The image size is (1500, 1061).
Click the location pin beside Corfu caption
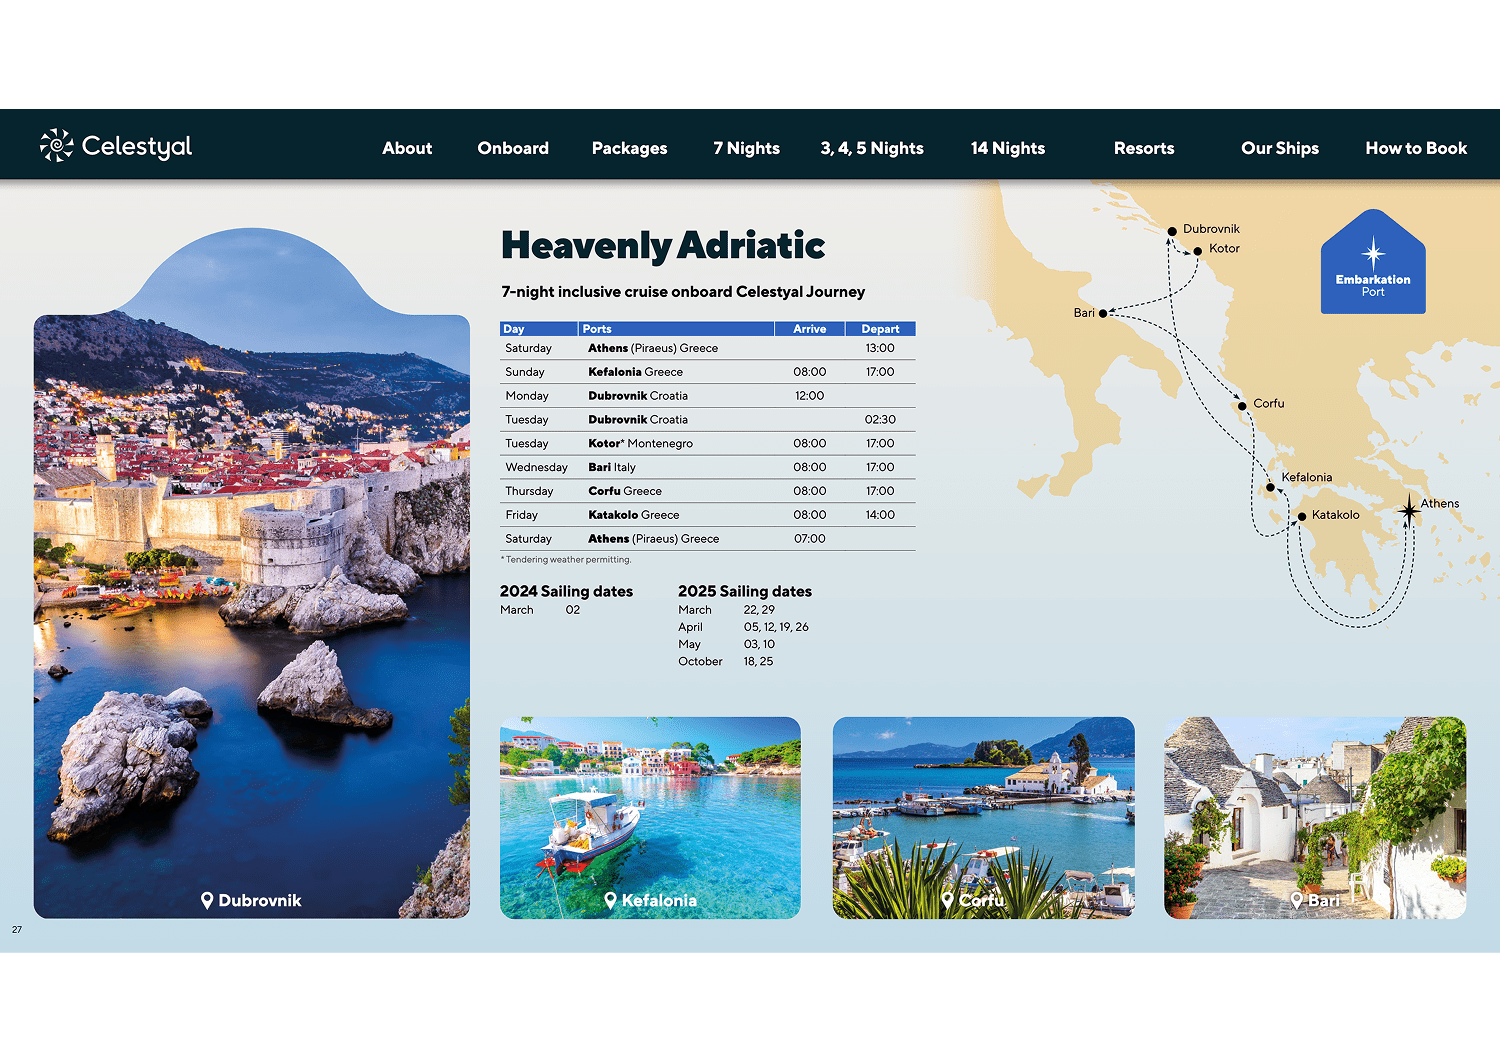[948, 900]
